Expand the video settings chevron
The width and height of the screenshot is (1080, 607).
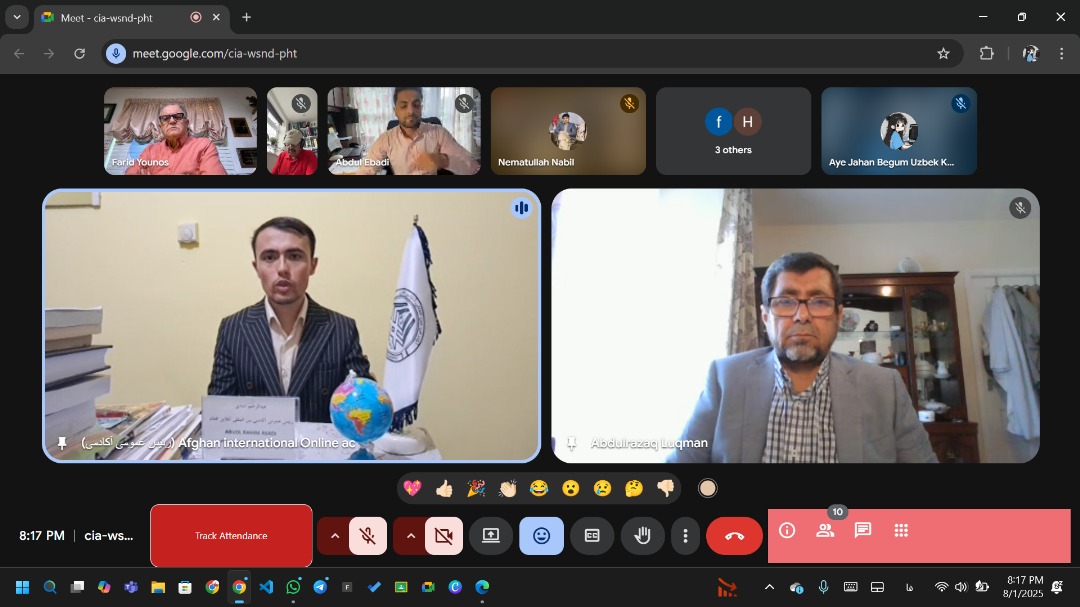410,536
